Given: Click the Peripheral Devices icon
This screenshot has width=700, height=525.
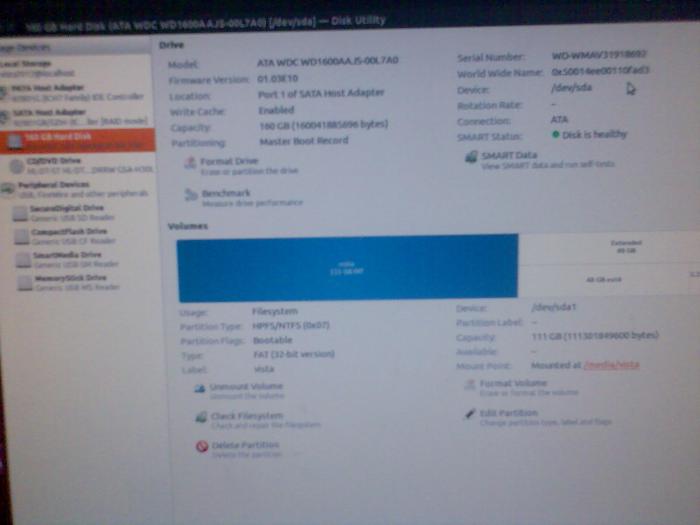Looking at the screenshot, I should click(x=7, y=189).
